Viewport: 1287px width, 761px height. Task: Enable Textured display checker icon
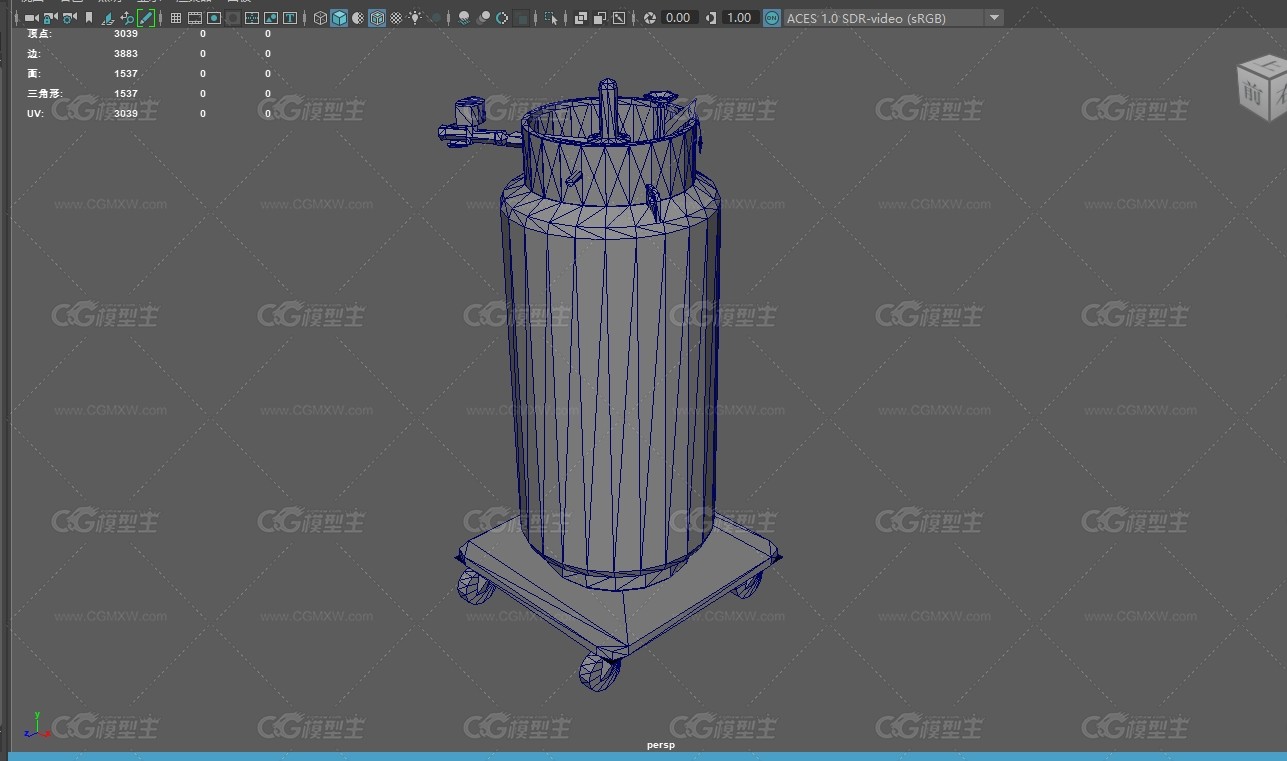(396, 18)
